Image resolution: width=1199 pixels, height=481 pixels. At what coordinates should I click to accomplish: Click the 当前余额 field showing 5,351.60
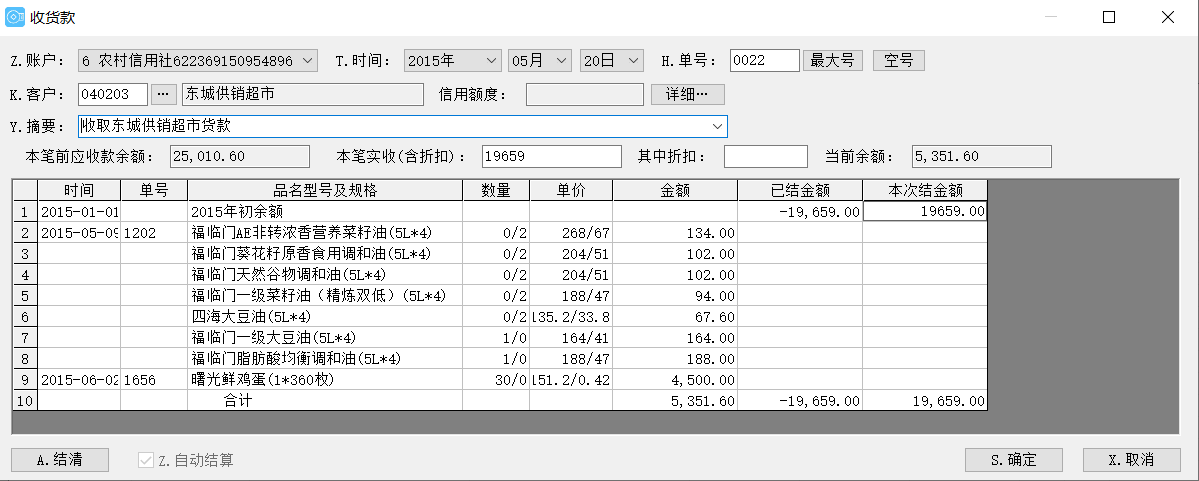[x=982, y=157]
